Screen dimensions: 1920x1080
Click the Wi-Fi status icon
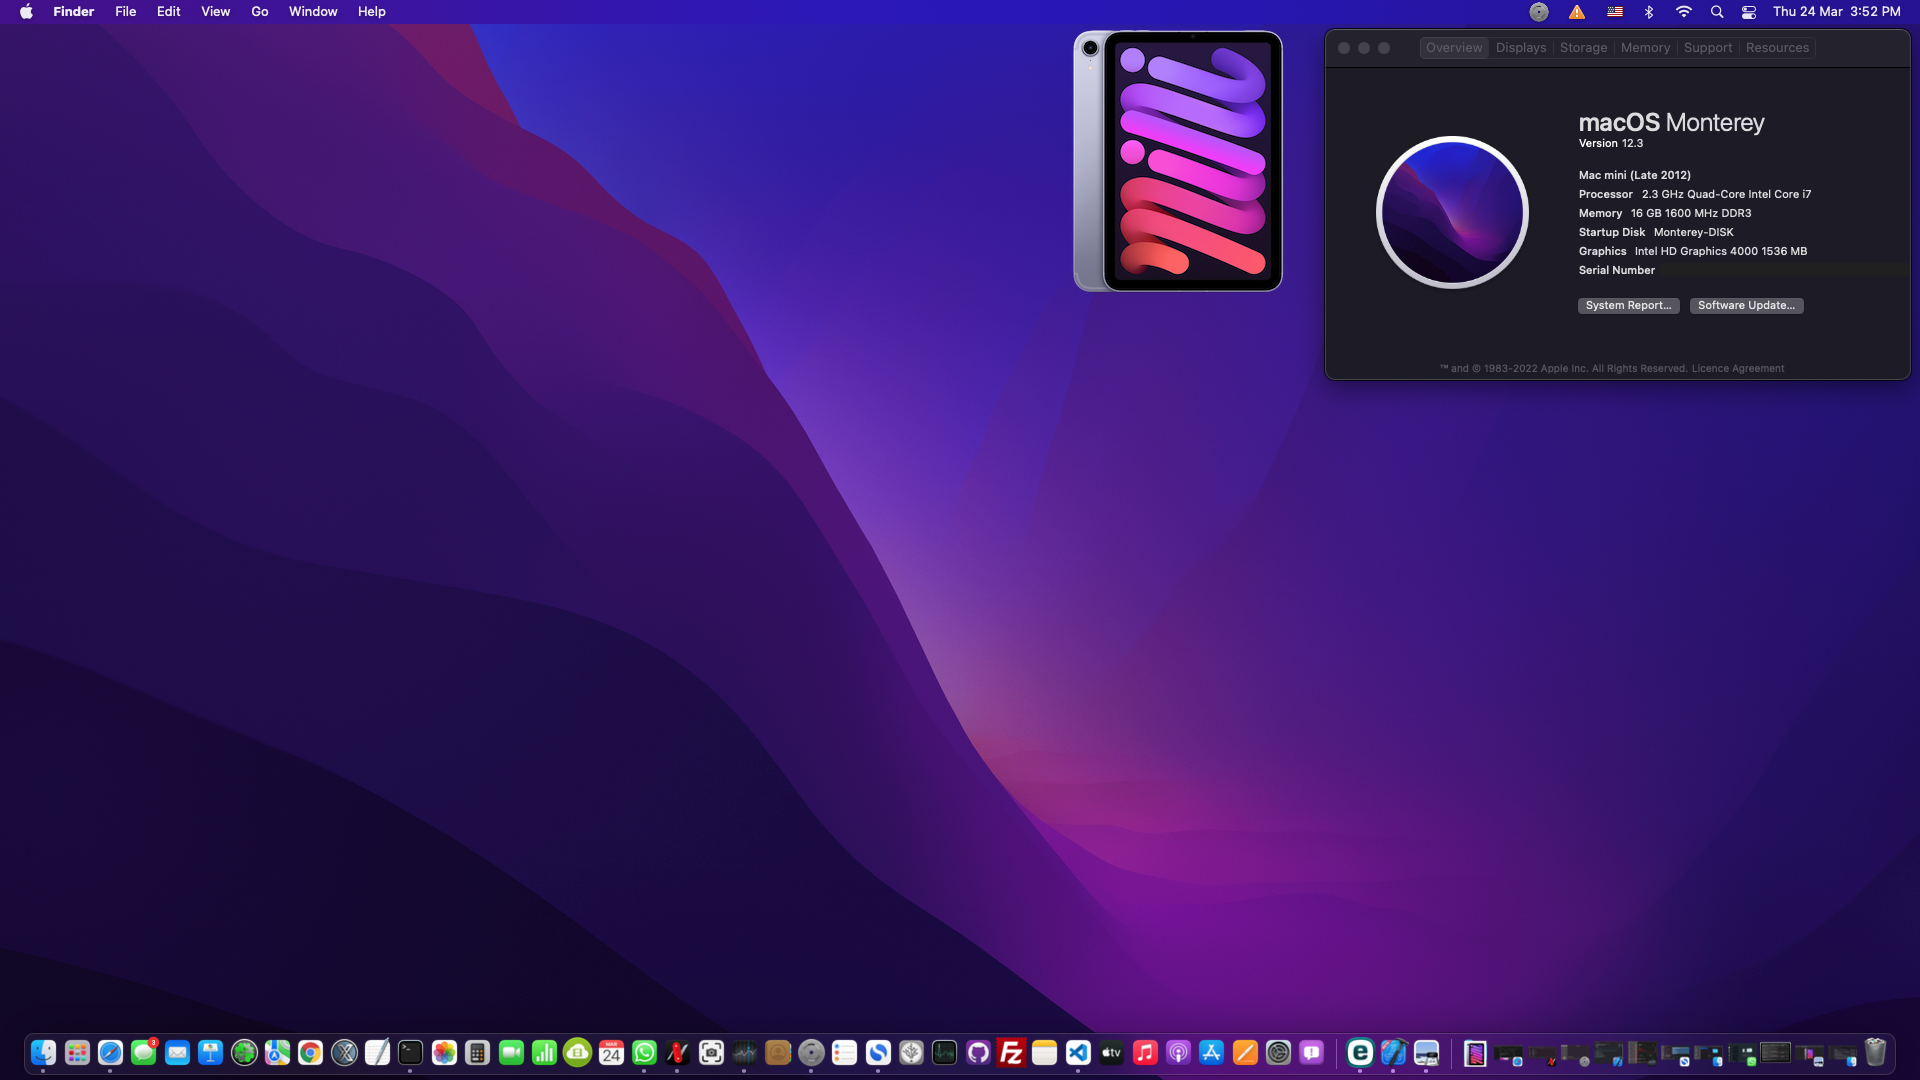1684,12
